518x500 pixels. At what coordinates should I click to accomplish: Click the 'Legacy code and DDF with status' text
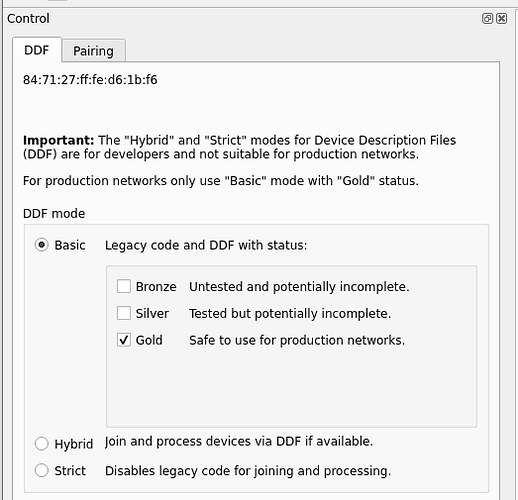click(x=206, y=245)
